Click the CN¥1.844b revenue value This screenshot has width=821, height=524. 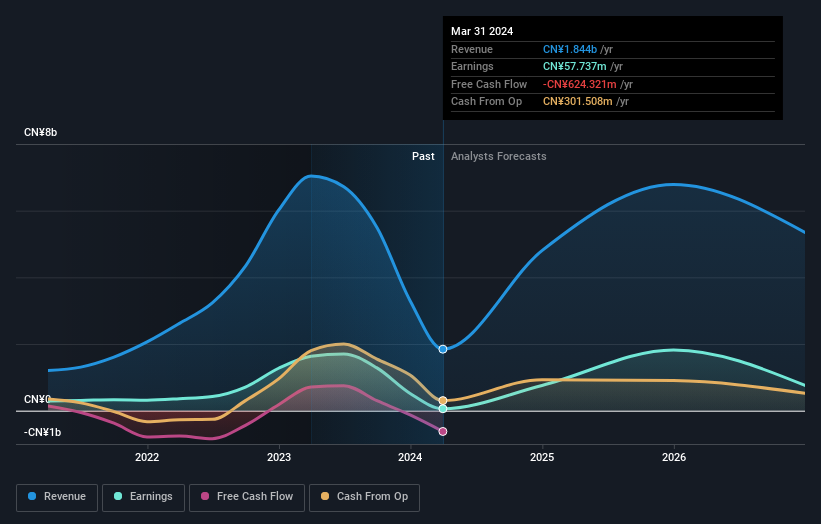pos(570,49)
